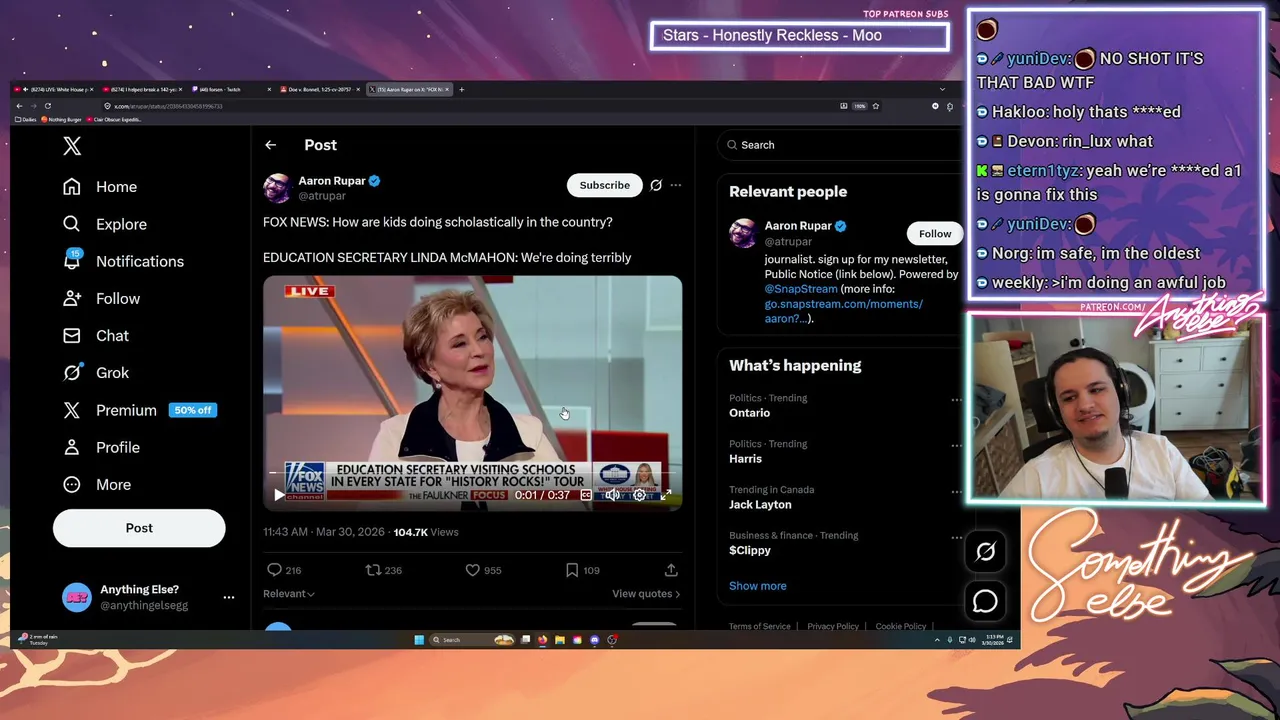Click the Grok icon in the sidebar
1280x720 pixels.
pos(72,372)
